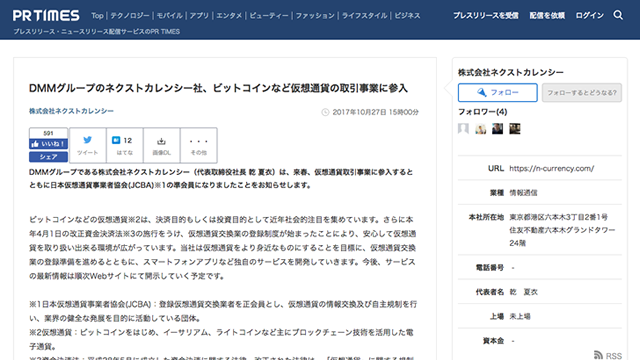
Task: Click the ログイン link
Action: [589, 16]
